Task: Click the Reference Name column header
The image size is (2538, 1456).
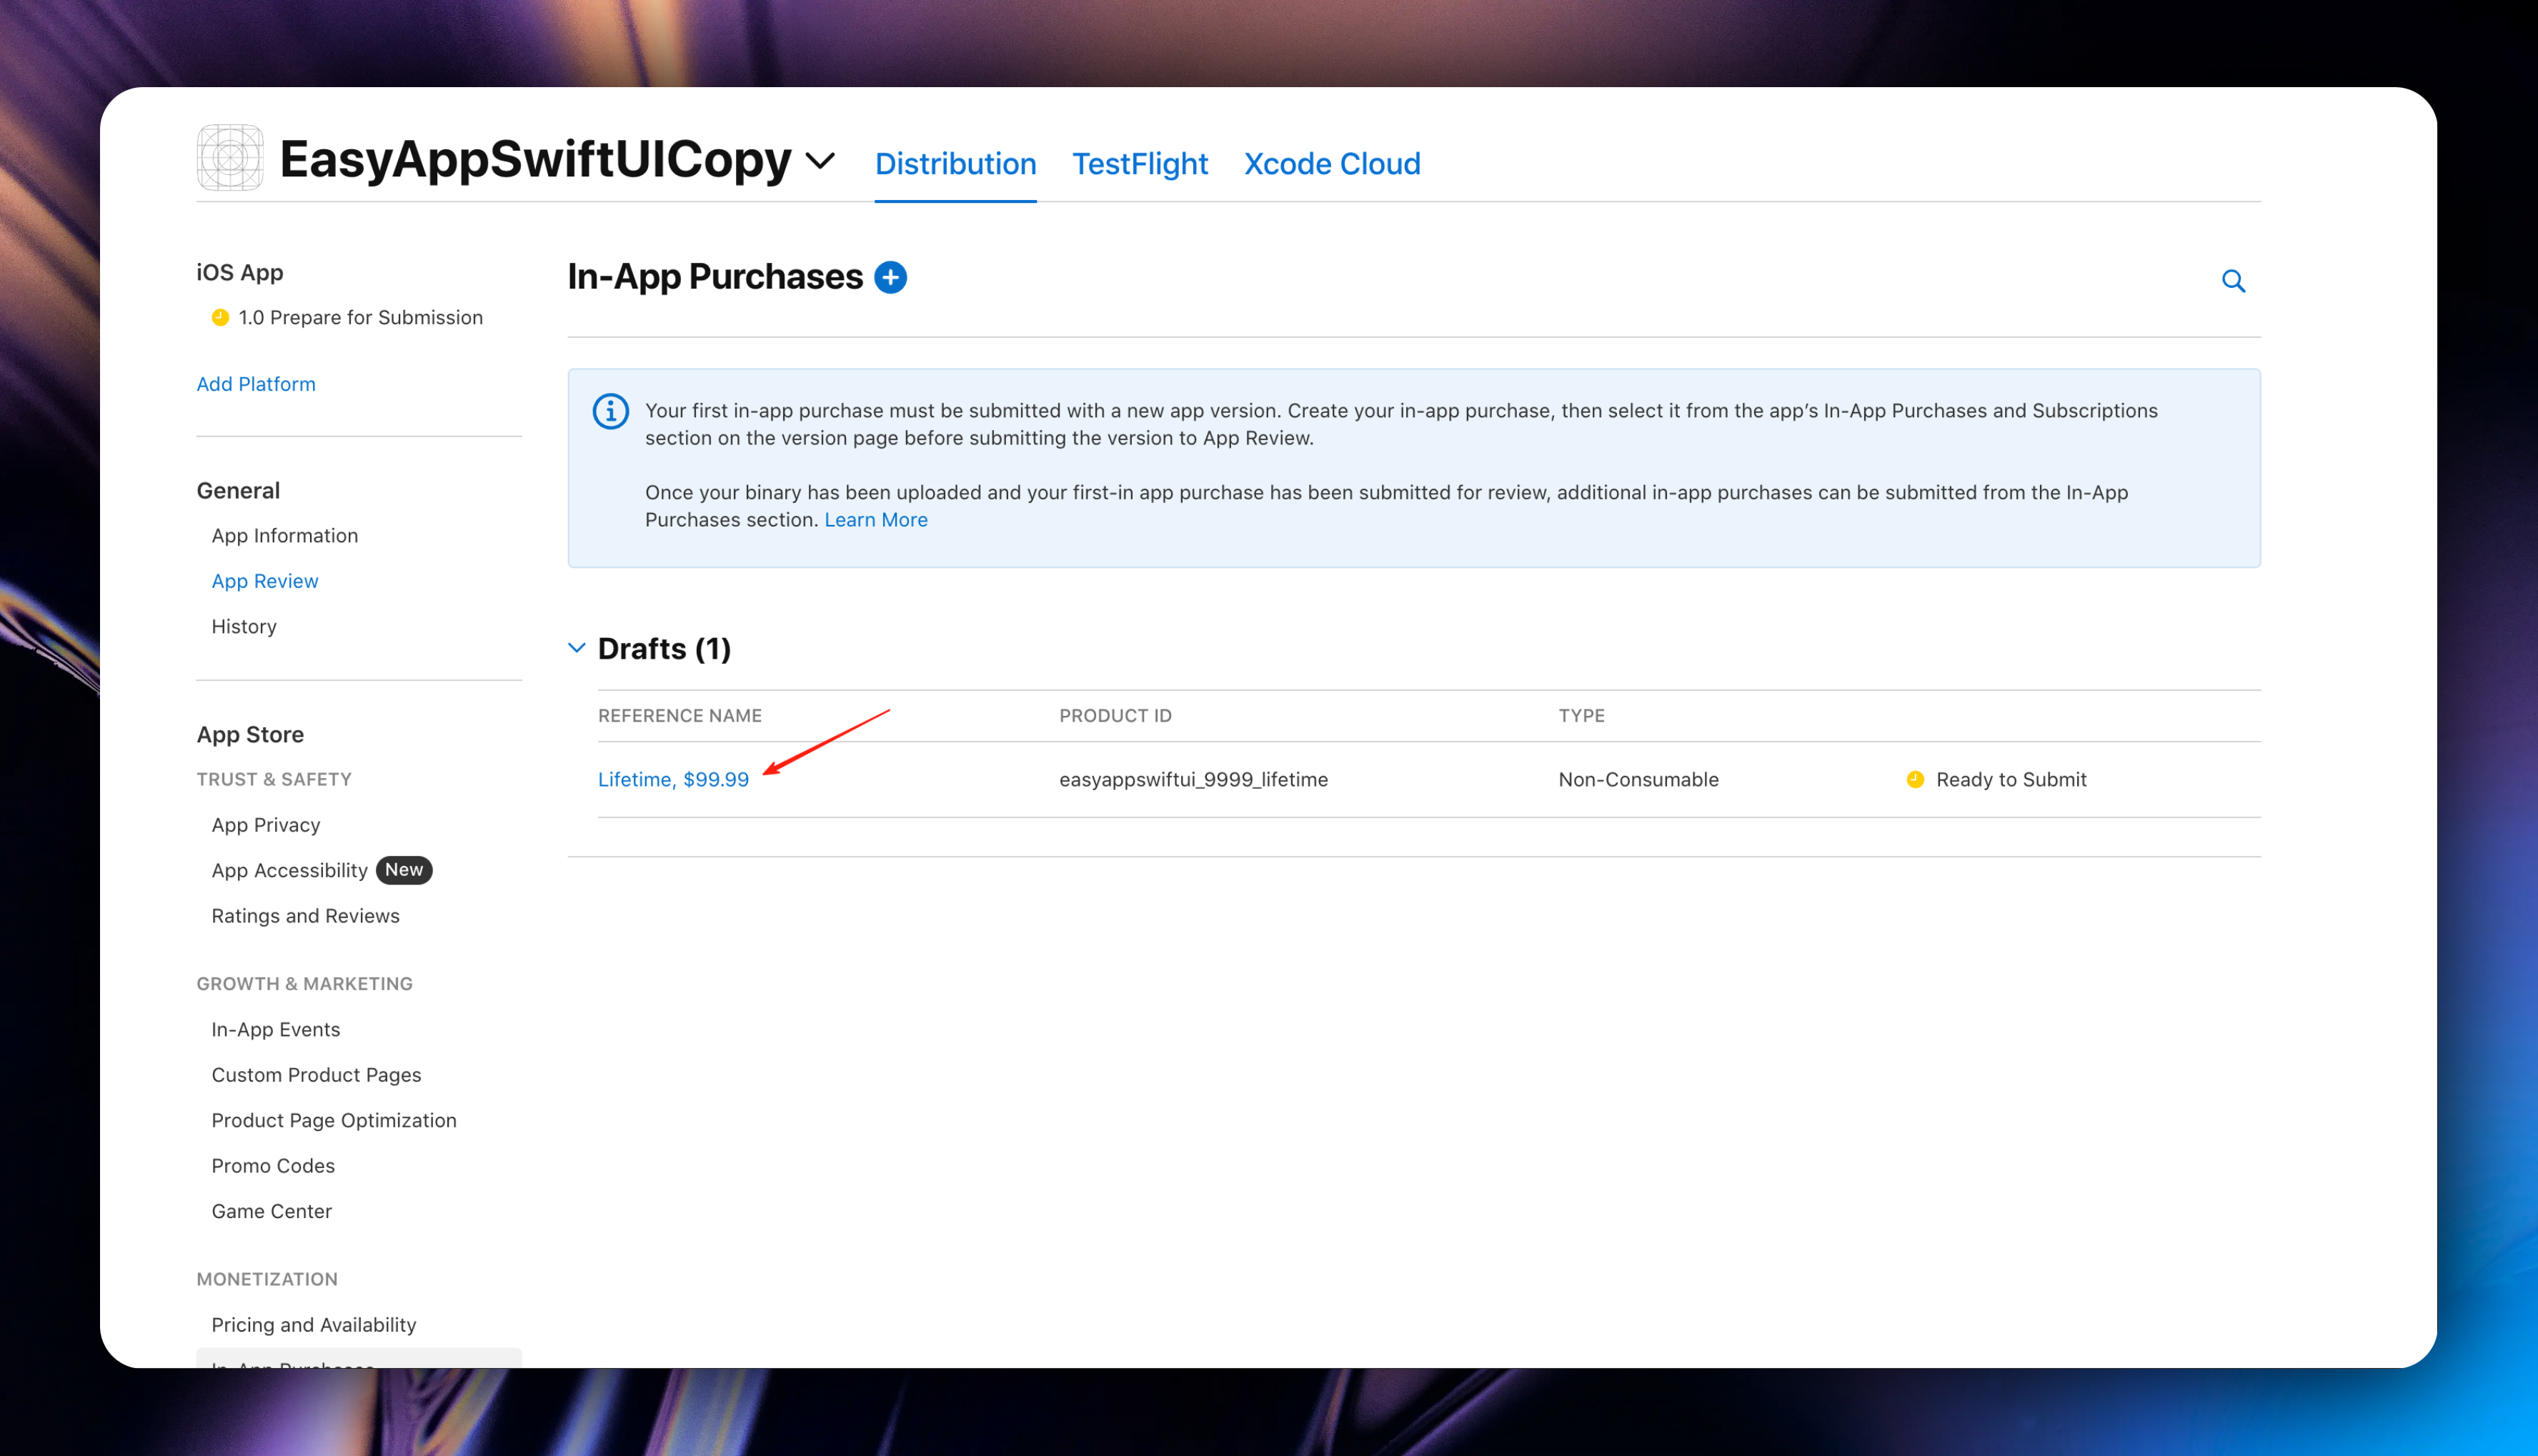Action: point(680,716)
